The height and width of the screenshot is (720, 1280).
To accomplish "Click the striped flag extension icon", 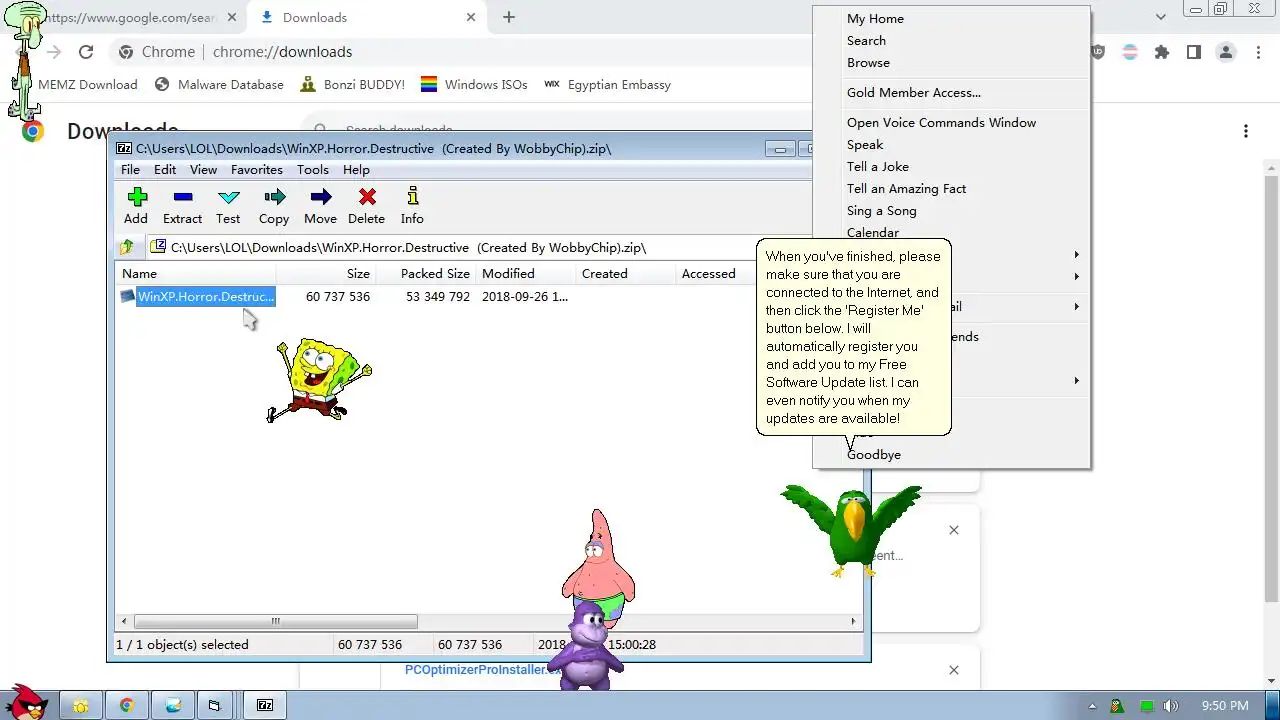I will click(1130, 52).
